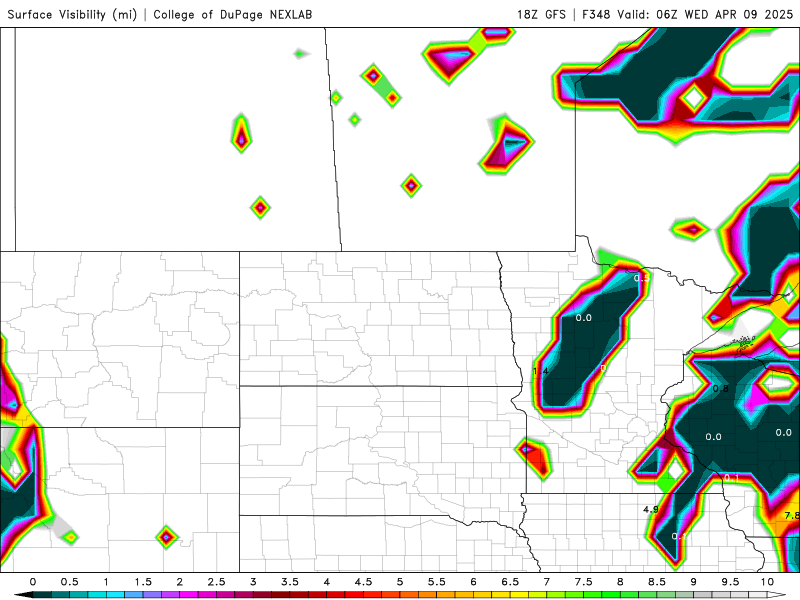The height and width of the screenshot is (600, 800).
Task: Click the '2' label on color scale
Action: click(180, 582)
